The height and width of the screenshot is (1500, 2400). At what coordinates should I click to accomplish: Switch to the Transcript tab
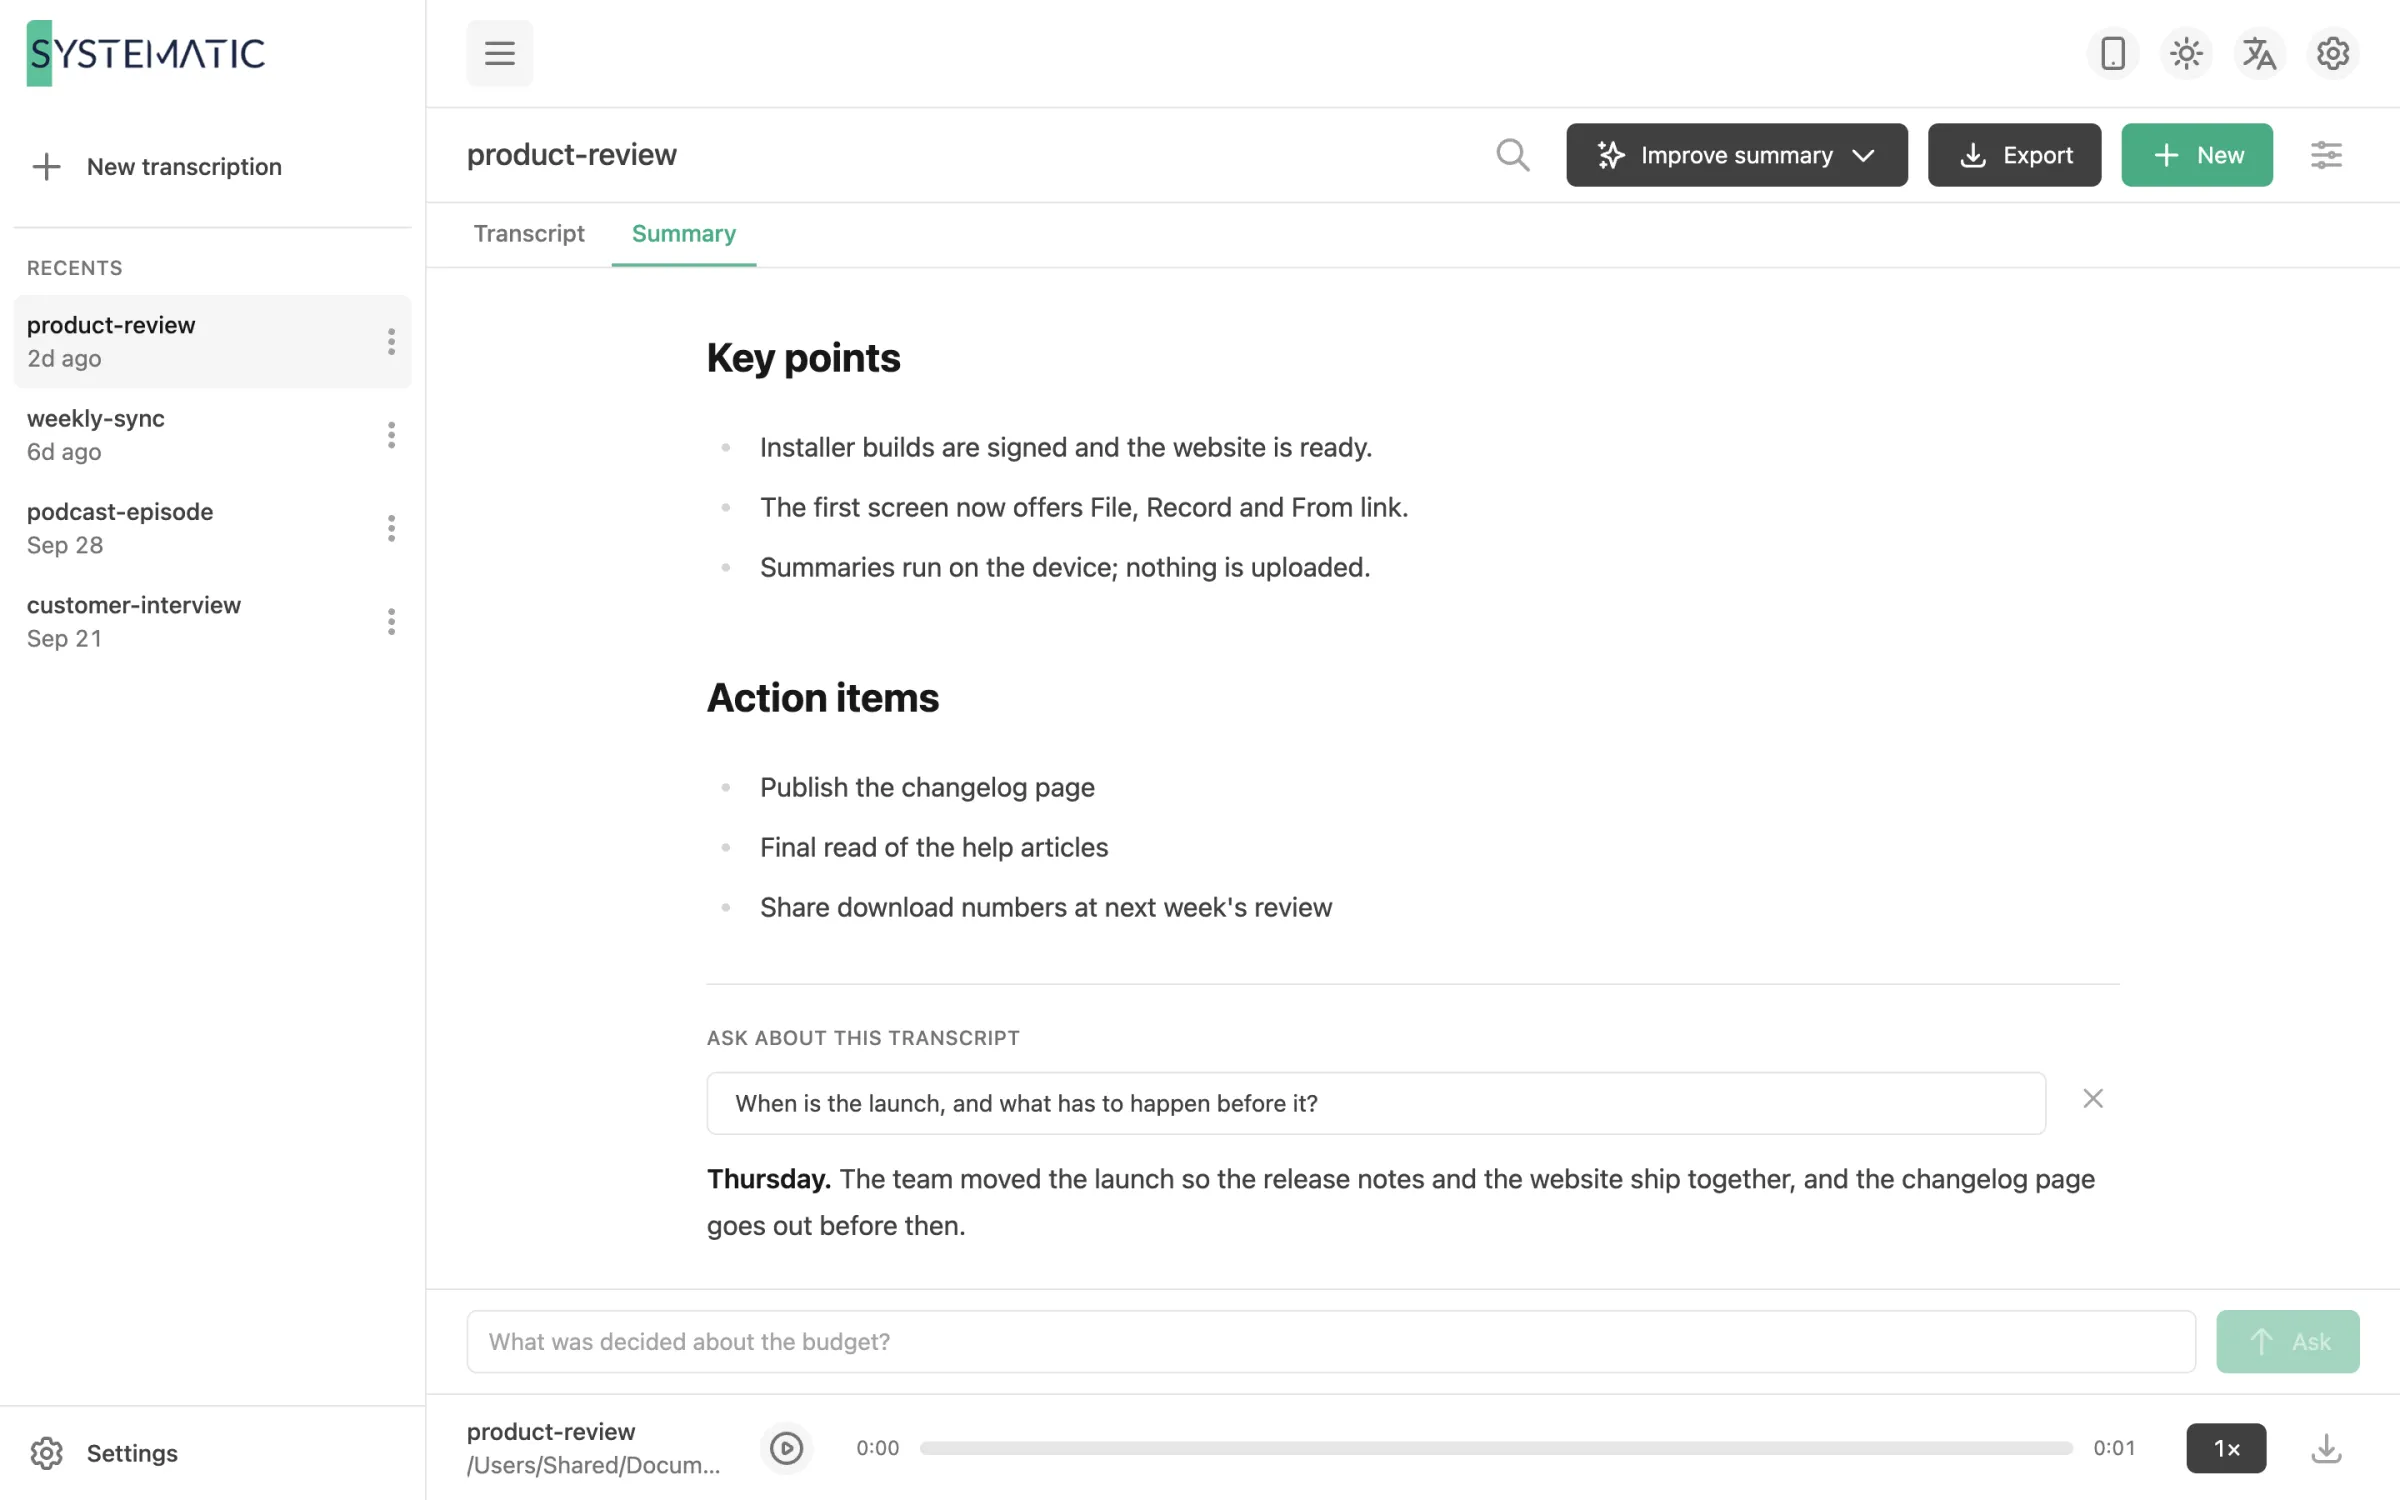click(x=528, y=233)
